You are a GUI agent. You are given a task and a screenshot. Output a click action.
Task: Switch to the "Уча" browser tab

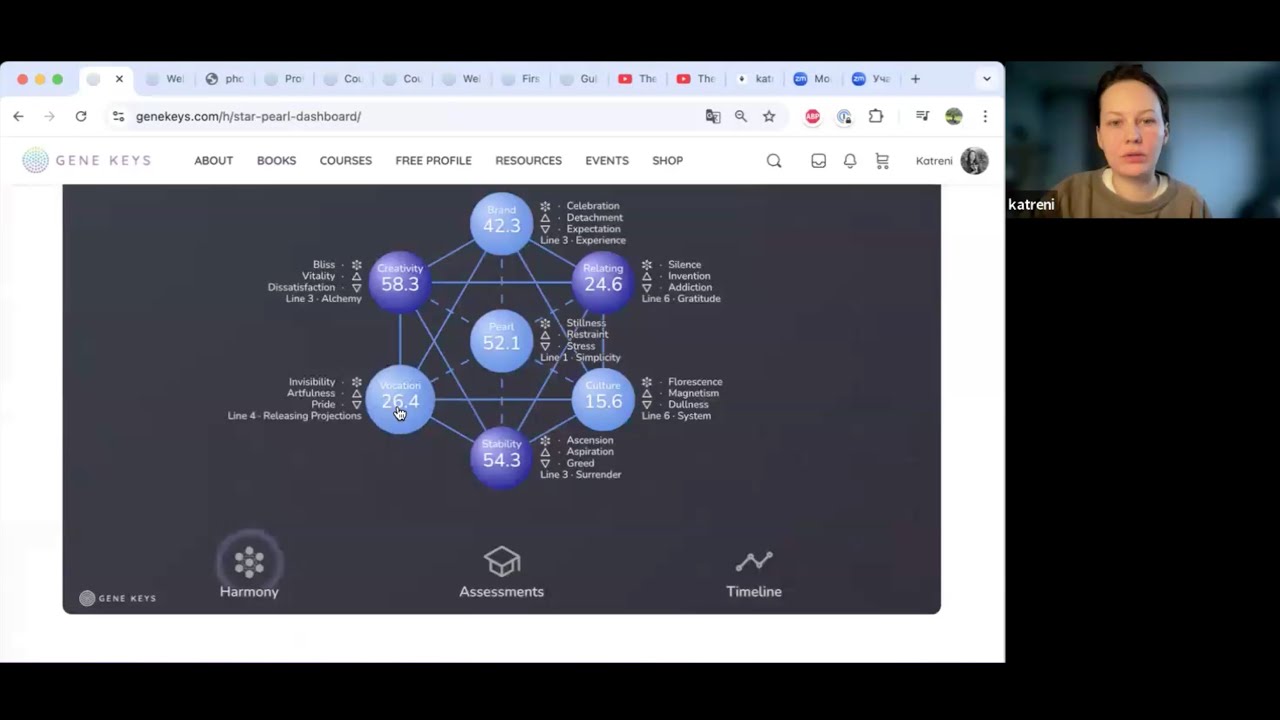(x=871, y=79)
